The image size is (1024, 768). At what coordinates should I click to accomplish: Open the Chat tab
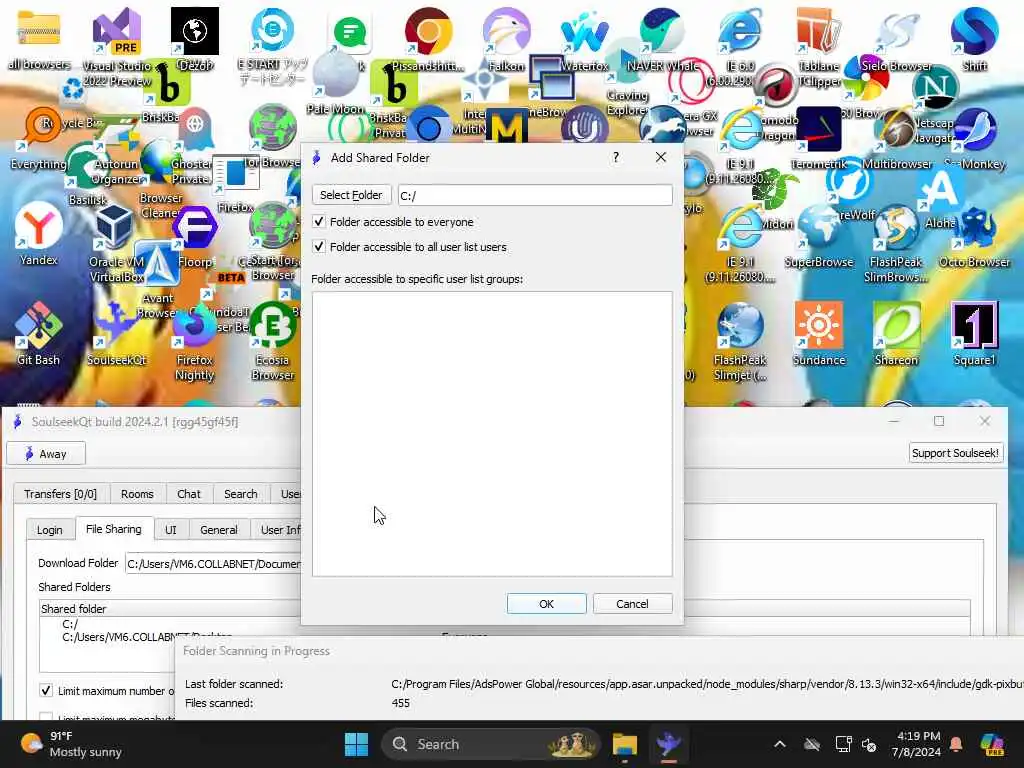click(x=189, y=494)
